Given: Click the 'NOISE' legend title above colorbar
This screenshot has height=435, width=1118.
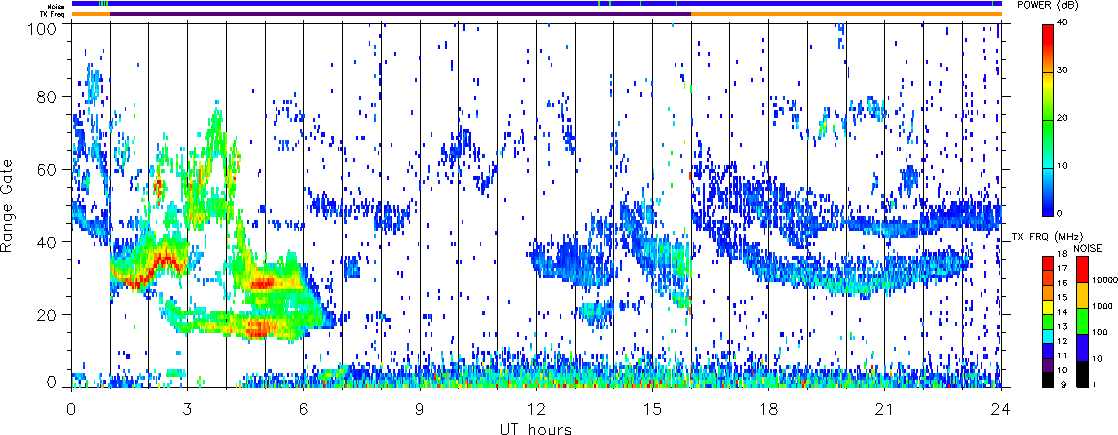Looking at the screenshot, I should 1087,247.
